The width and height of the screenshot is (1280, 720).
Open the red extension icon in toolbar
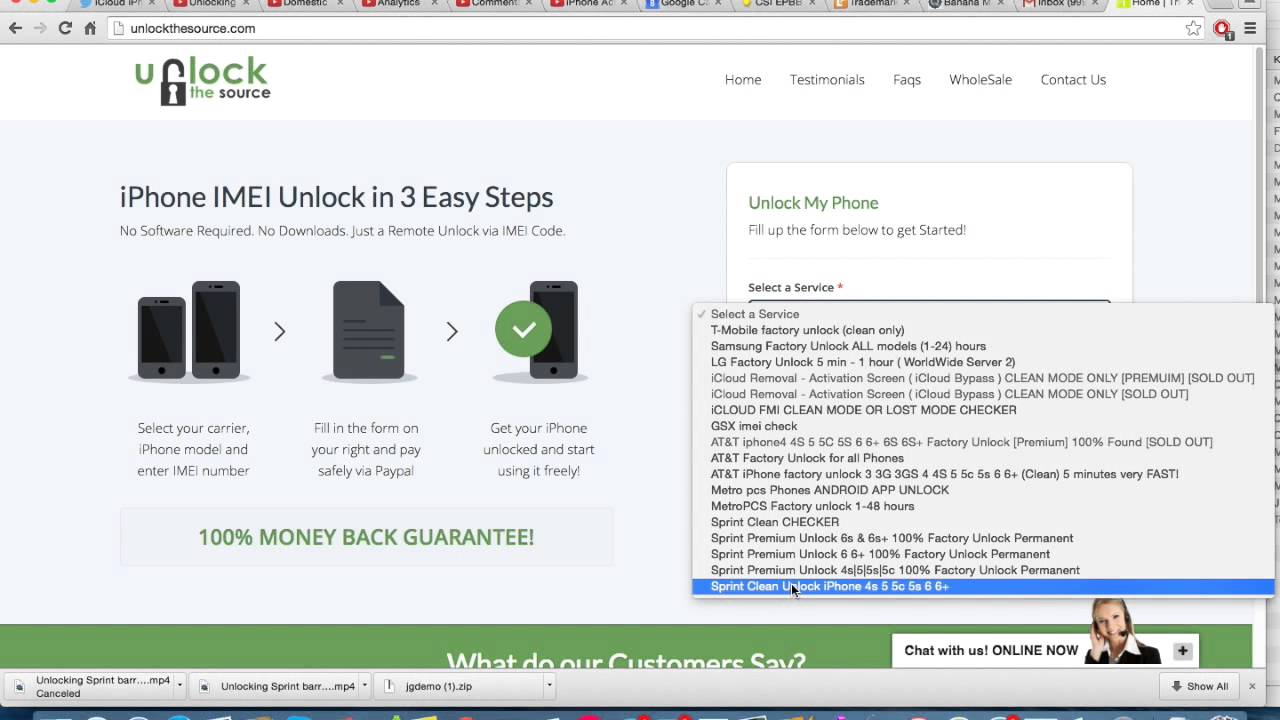(x=1223, y=29)
